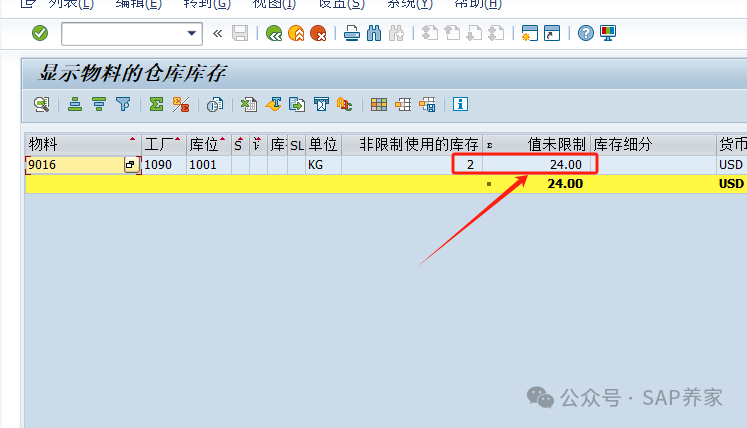This screenshot has width=747, height=428.
Task: Export list to spreadsheet icon
Action: click(249, 104)
